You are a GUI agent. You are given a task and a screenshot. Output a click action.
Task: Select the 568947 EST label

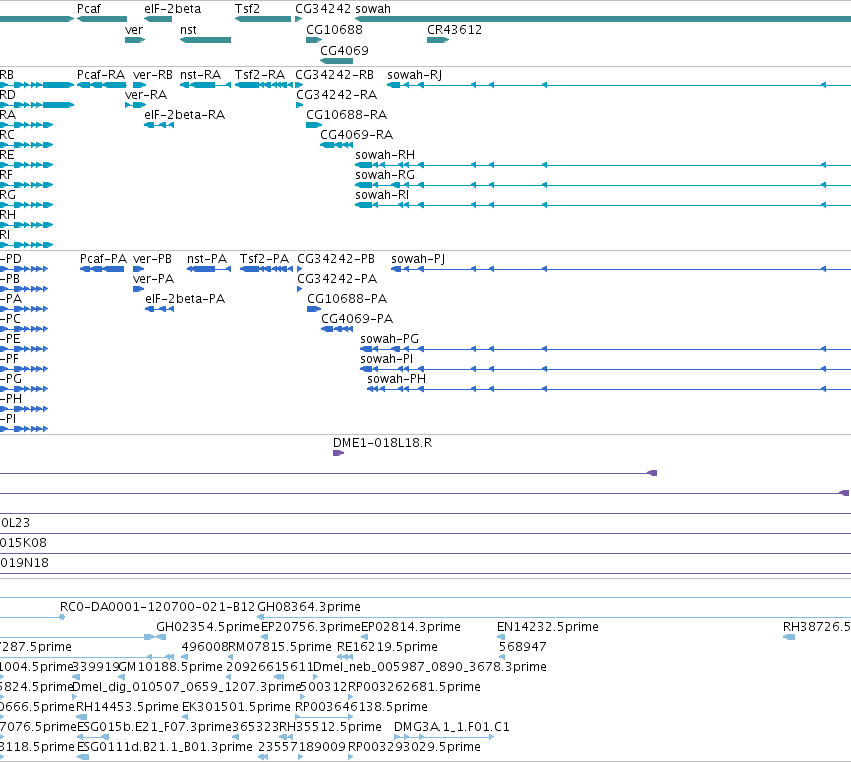tap(523, 646)
